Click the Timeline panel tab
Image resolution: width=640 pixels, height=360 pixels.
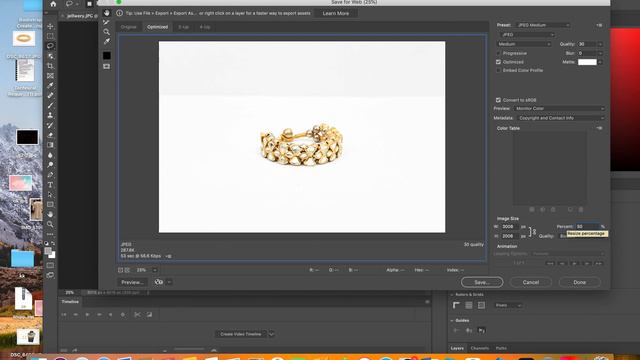coord(70,302)
